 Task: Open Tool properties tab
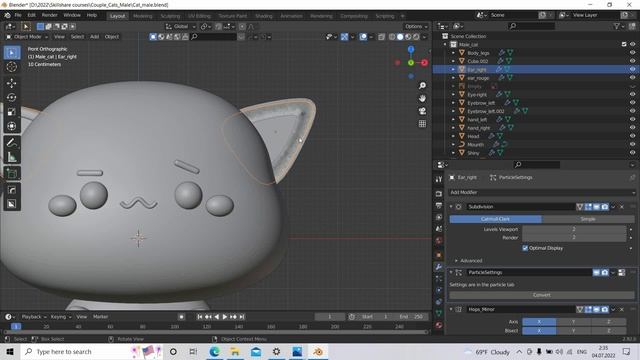(439, 180)
